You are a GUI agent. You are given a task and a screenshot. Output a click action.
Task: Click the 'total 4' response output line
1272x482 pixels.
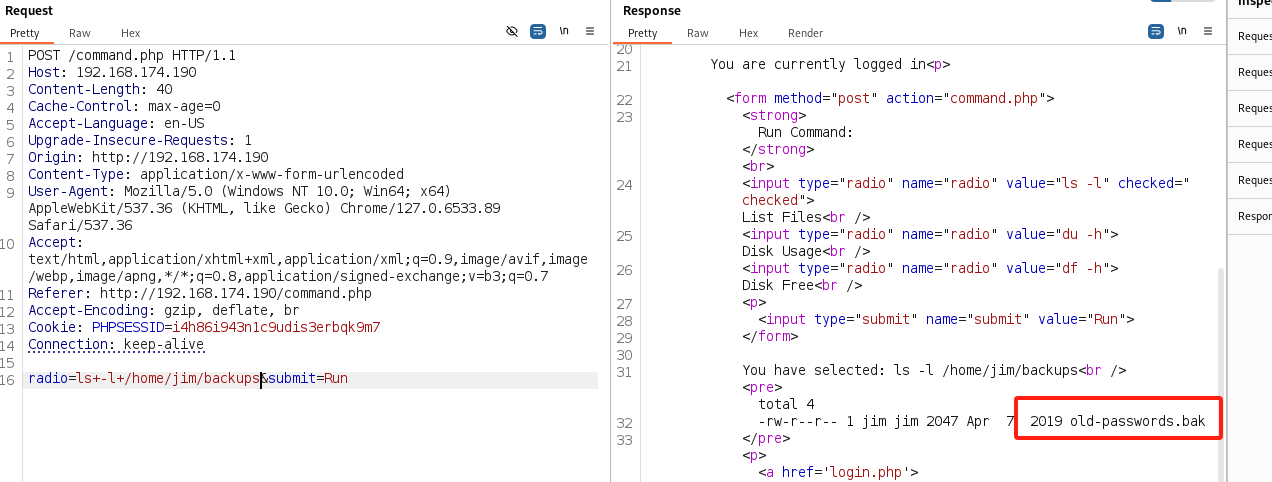point(786,404)
